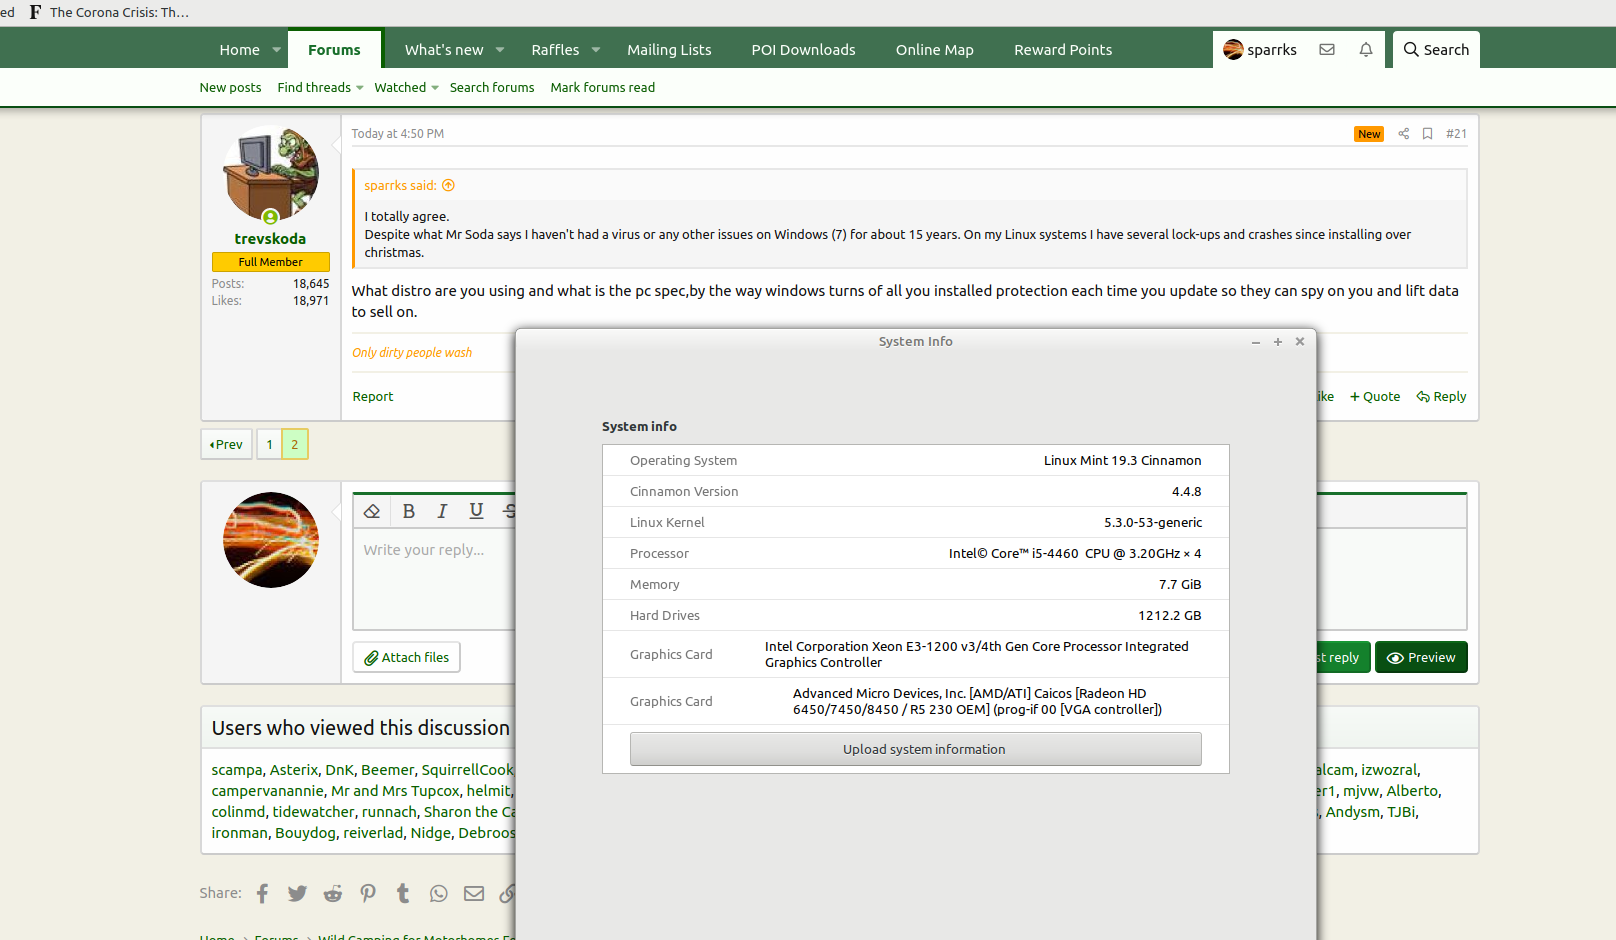
Task: Toggle underline formatting in reply editor
Action: click(476, 511)
